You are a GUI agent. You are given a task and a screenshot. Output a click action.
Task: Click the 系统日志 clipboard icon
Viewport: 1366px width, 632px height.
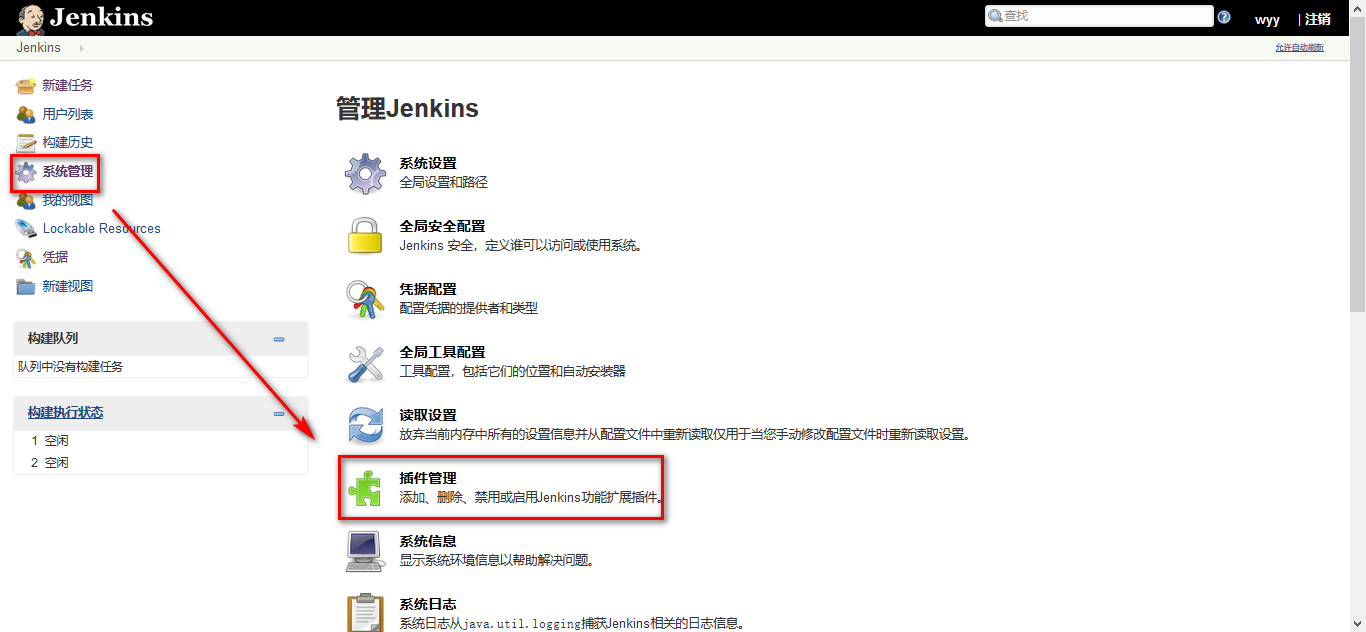(365, 612)
